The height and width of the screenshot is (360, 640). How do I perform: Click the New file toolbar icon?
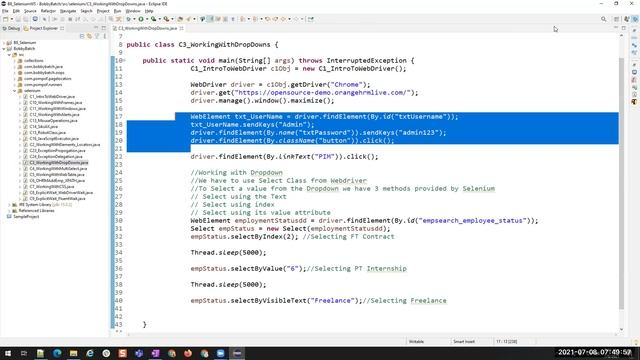click(x=6, y=19)
